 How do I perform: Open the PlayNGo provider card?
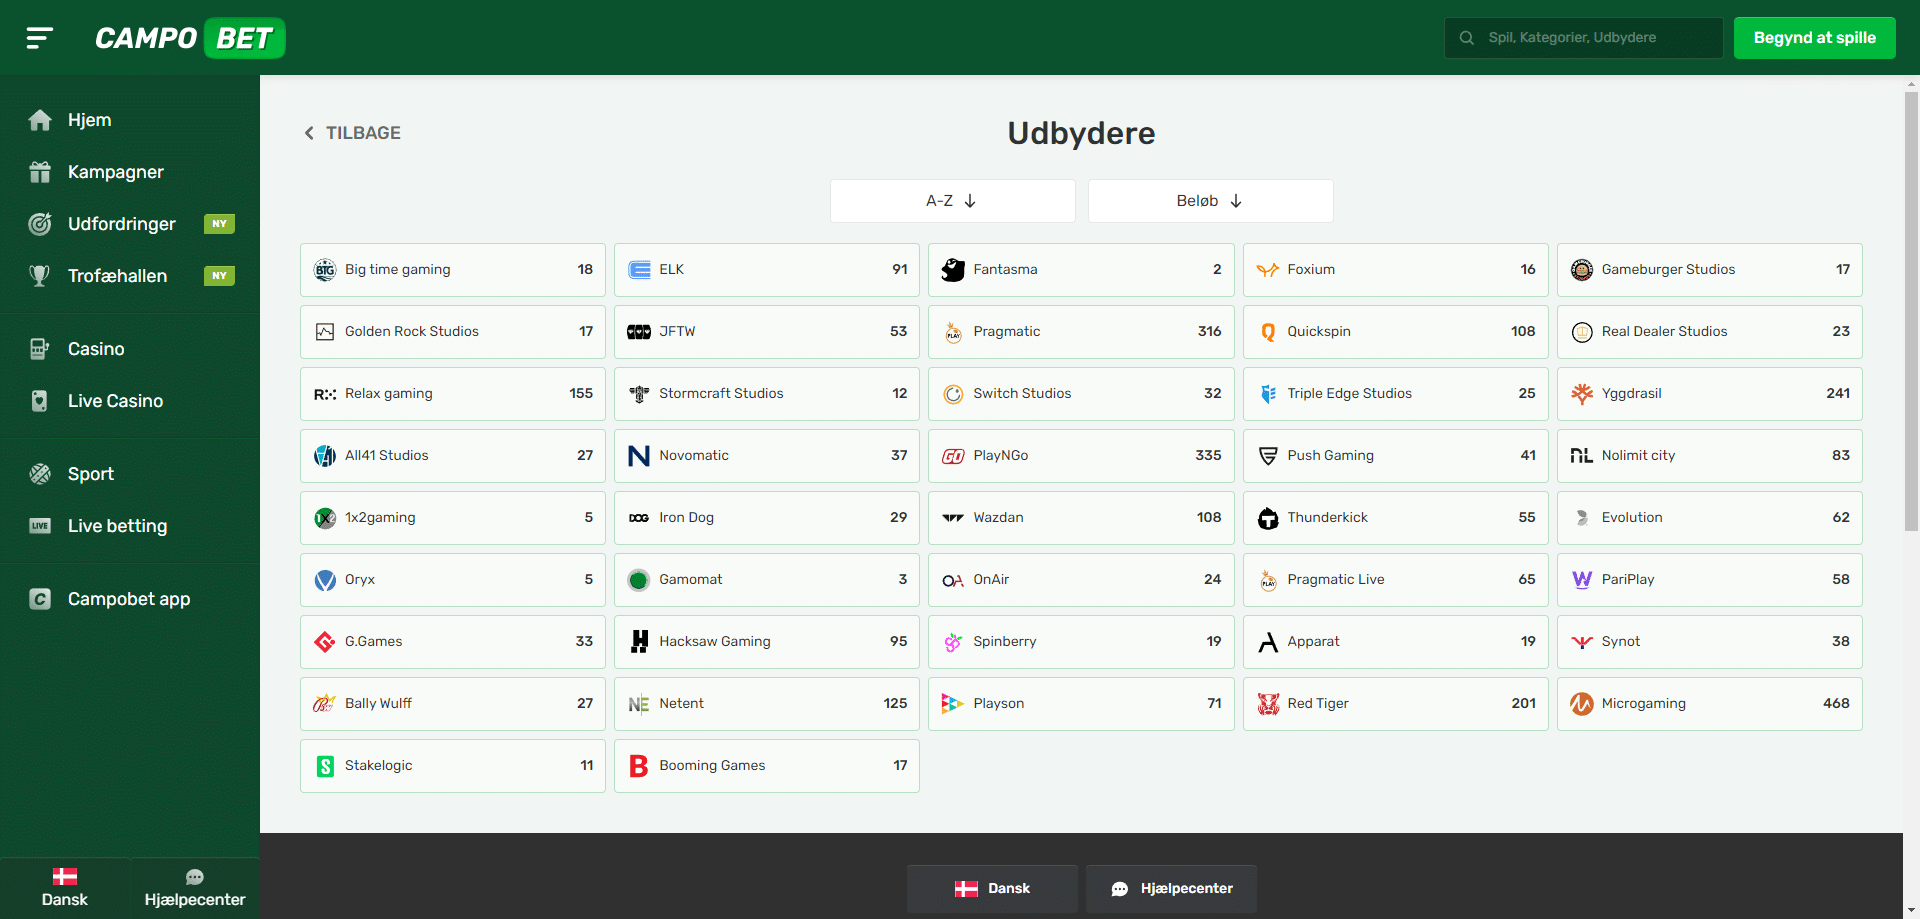pos(1081,456)
